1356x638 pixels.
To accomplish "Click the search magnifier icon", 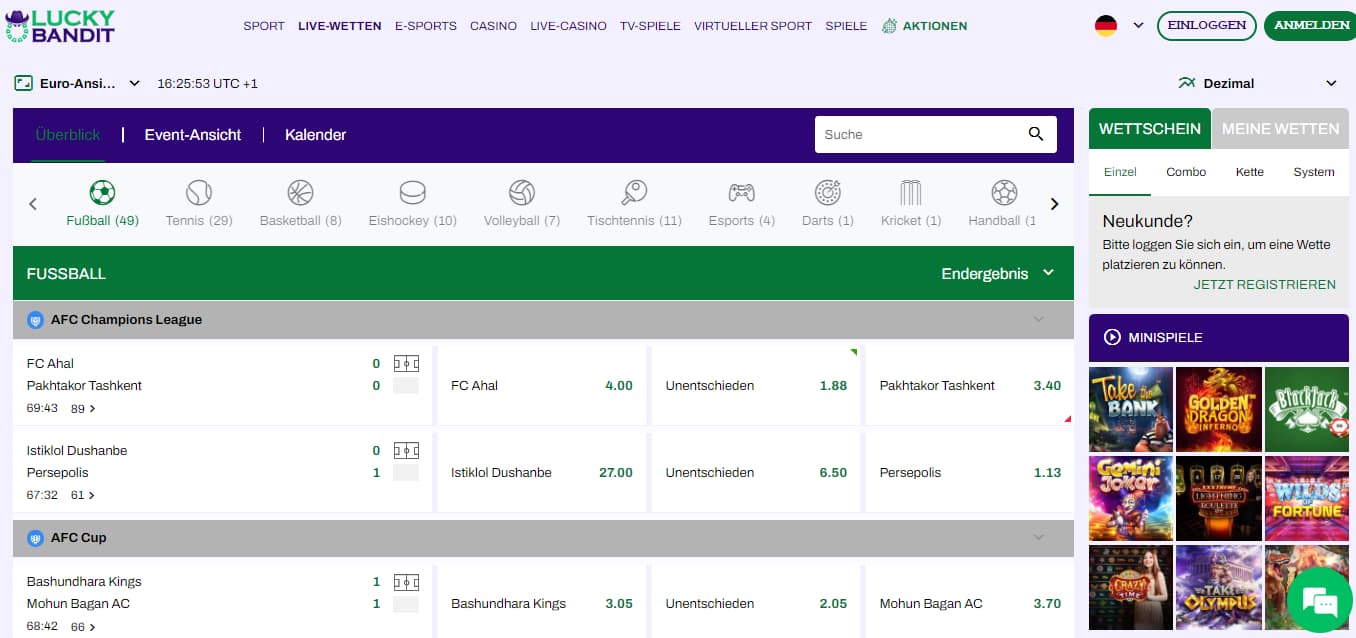I will coord(1036,134).
